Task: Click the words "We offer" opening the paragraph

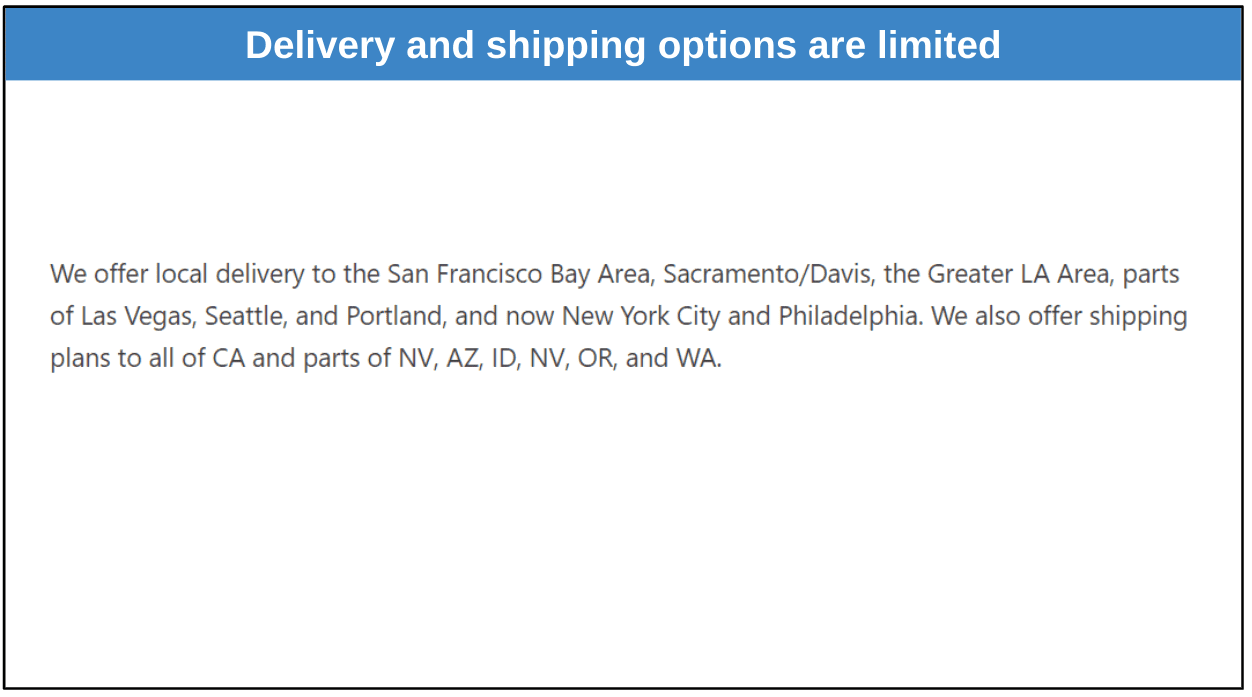Action: point(99,274)
